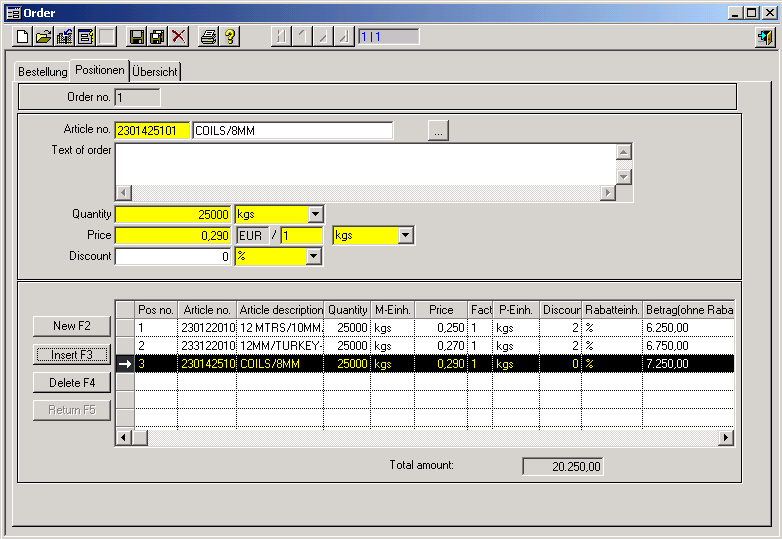Click the exit door icon at right
The height and width of the screenshot is (539, 782).
pos(764,37)
